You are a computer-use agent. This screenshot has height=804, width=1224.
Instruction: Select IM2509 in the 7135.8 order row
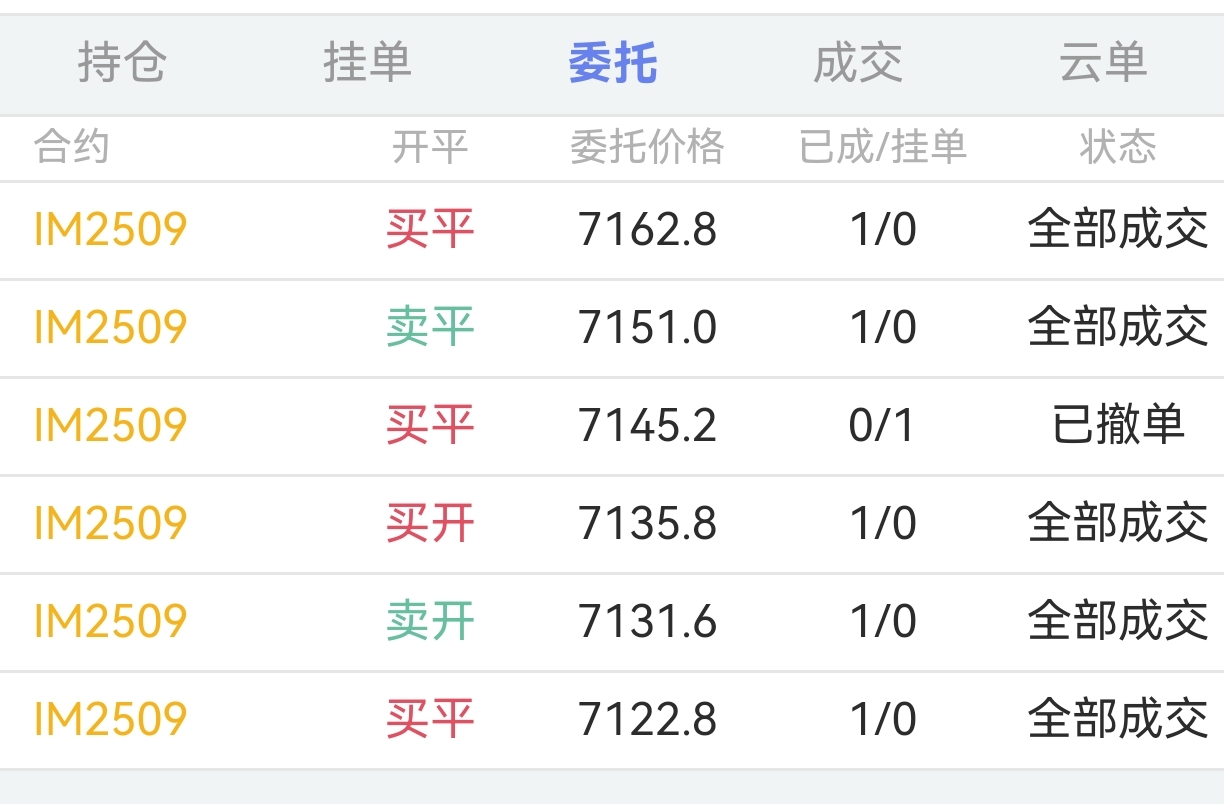click(110, 523)
